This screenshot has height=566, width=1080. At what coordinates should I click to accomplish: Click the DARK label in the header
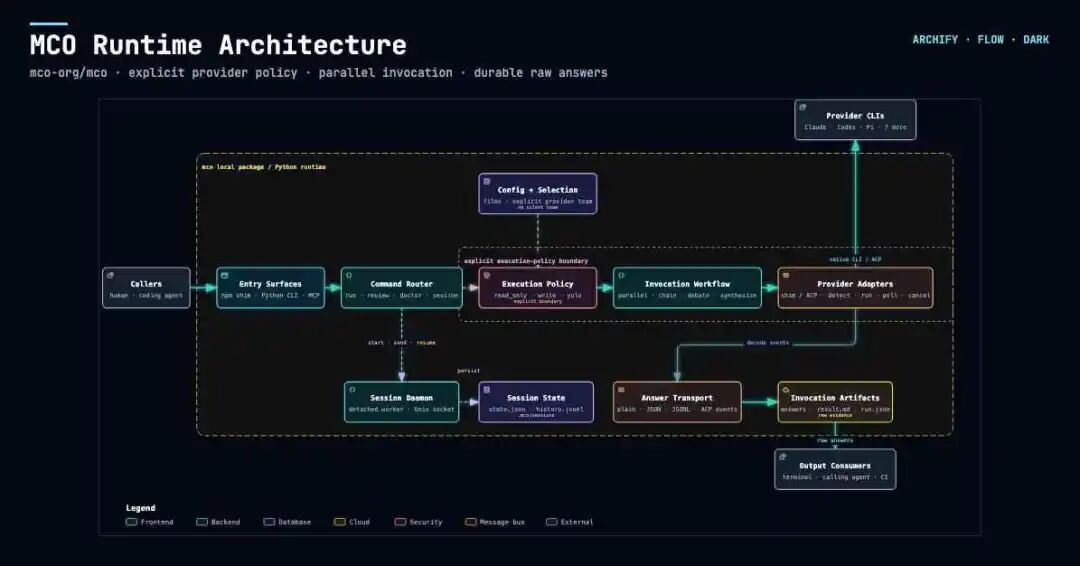click(1036, 40)
